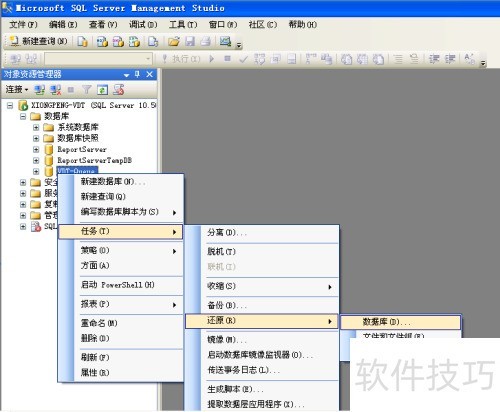Click the Database Engine Query icon
500x412 pixels.
82,41
